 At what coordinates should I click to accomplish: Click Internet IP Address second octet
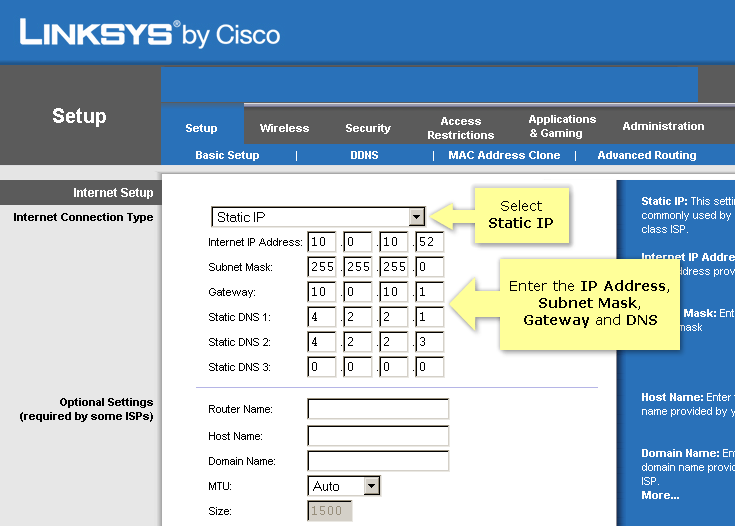[358, 241]
